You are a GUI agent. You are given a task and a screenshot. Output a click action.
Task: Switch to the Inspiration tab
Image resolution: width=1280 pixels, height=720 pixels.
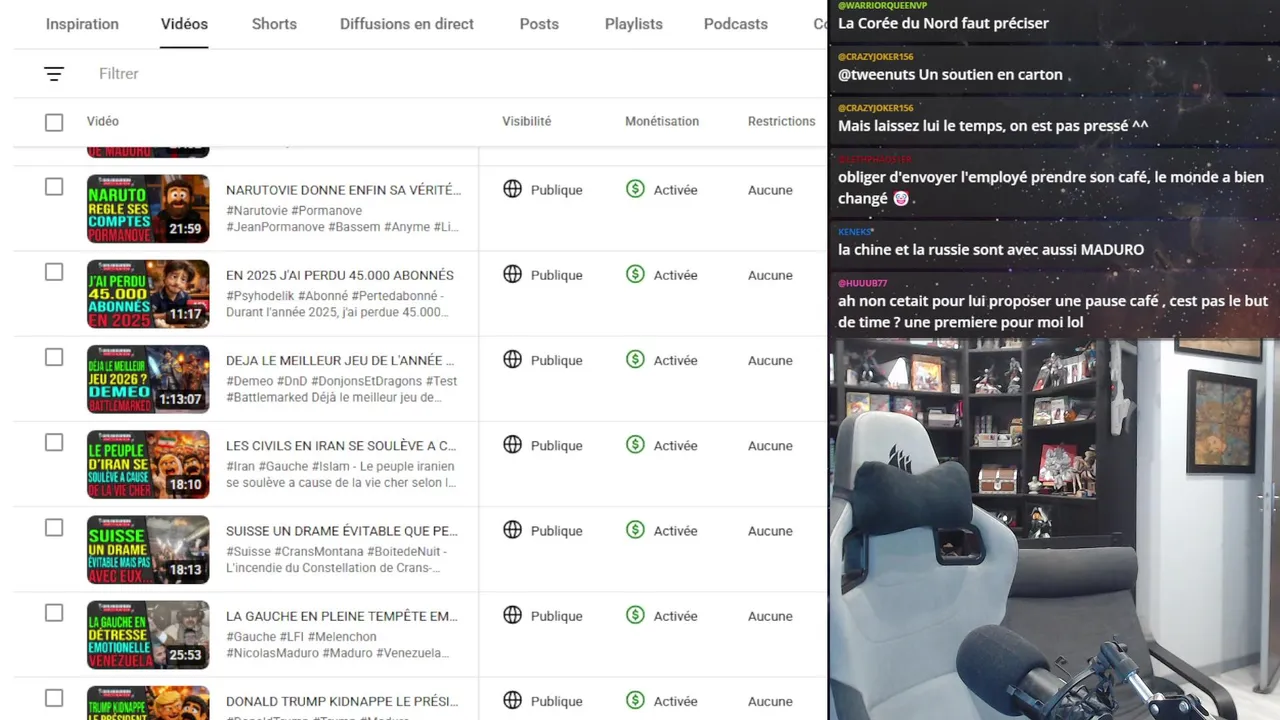point(82,24)
